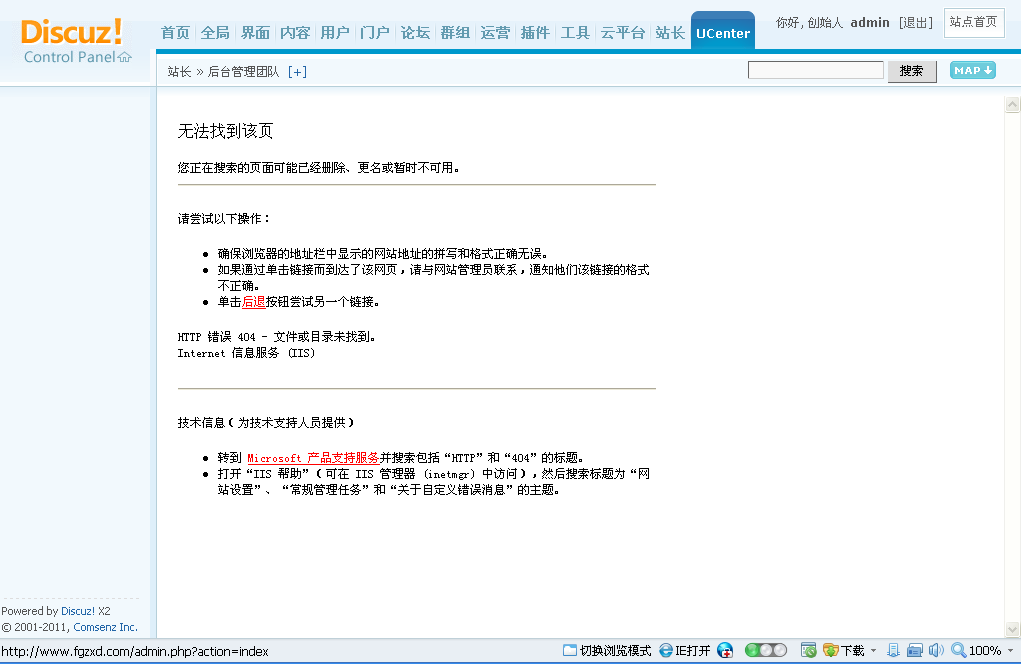
Task: Click the Discuz! logo
Action: 72,31
